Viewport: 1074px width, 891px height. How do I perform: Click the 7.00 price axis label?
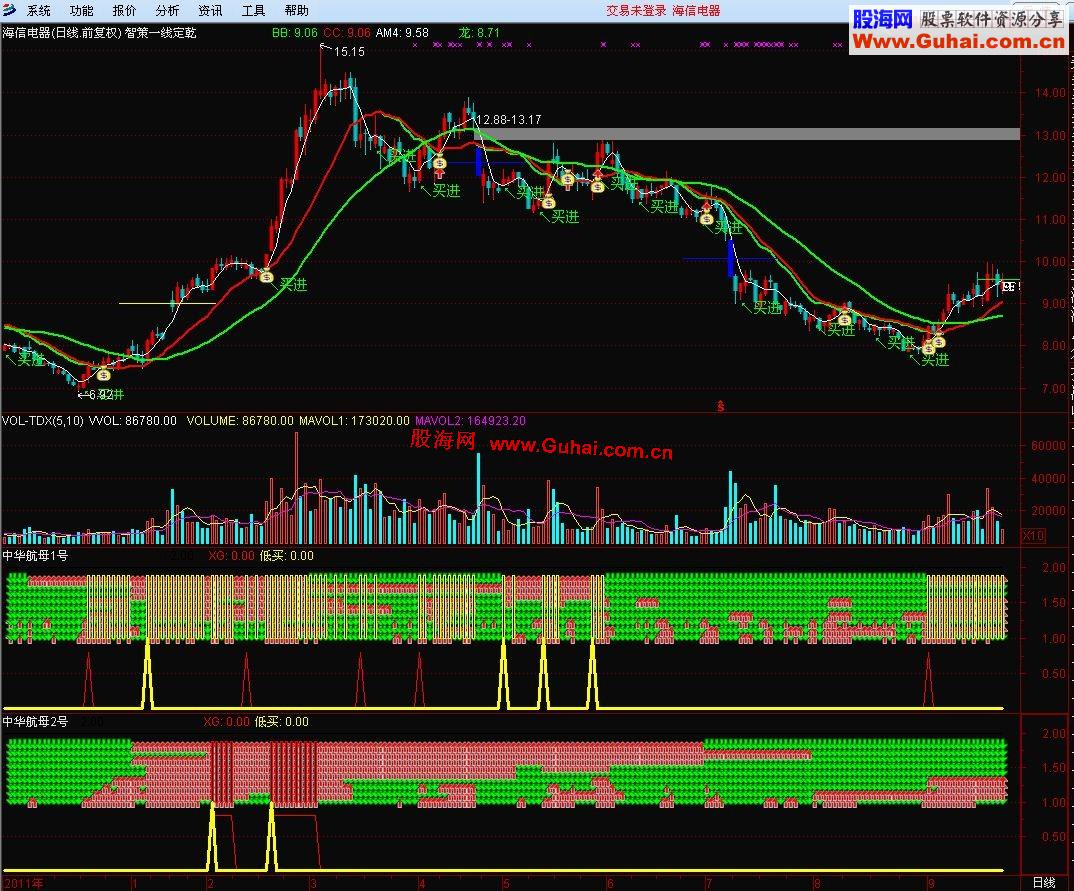tap(1053, 388)
